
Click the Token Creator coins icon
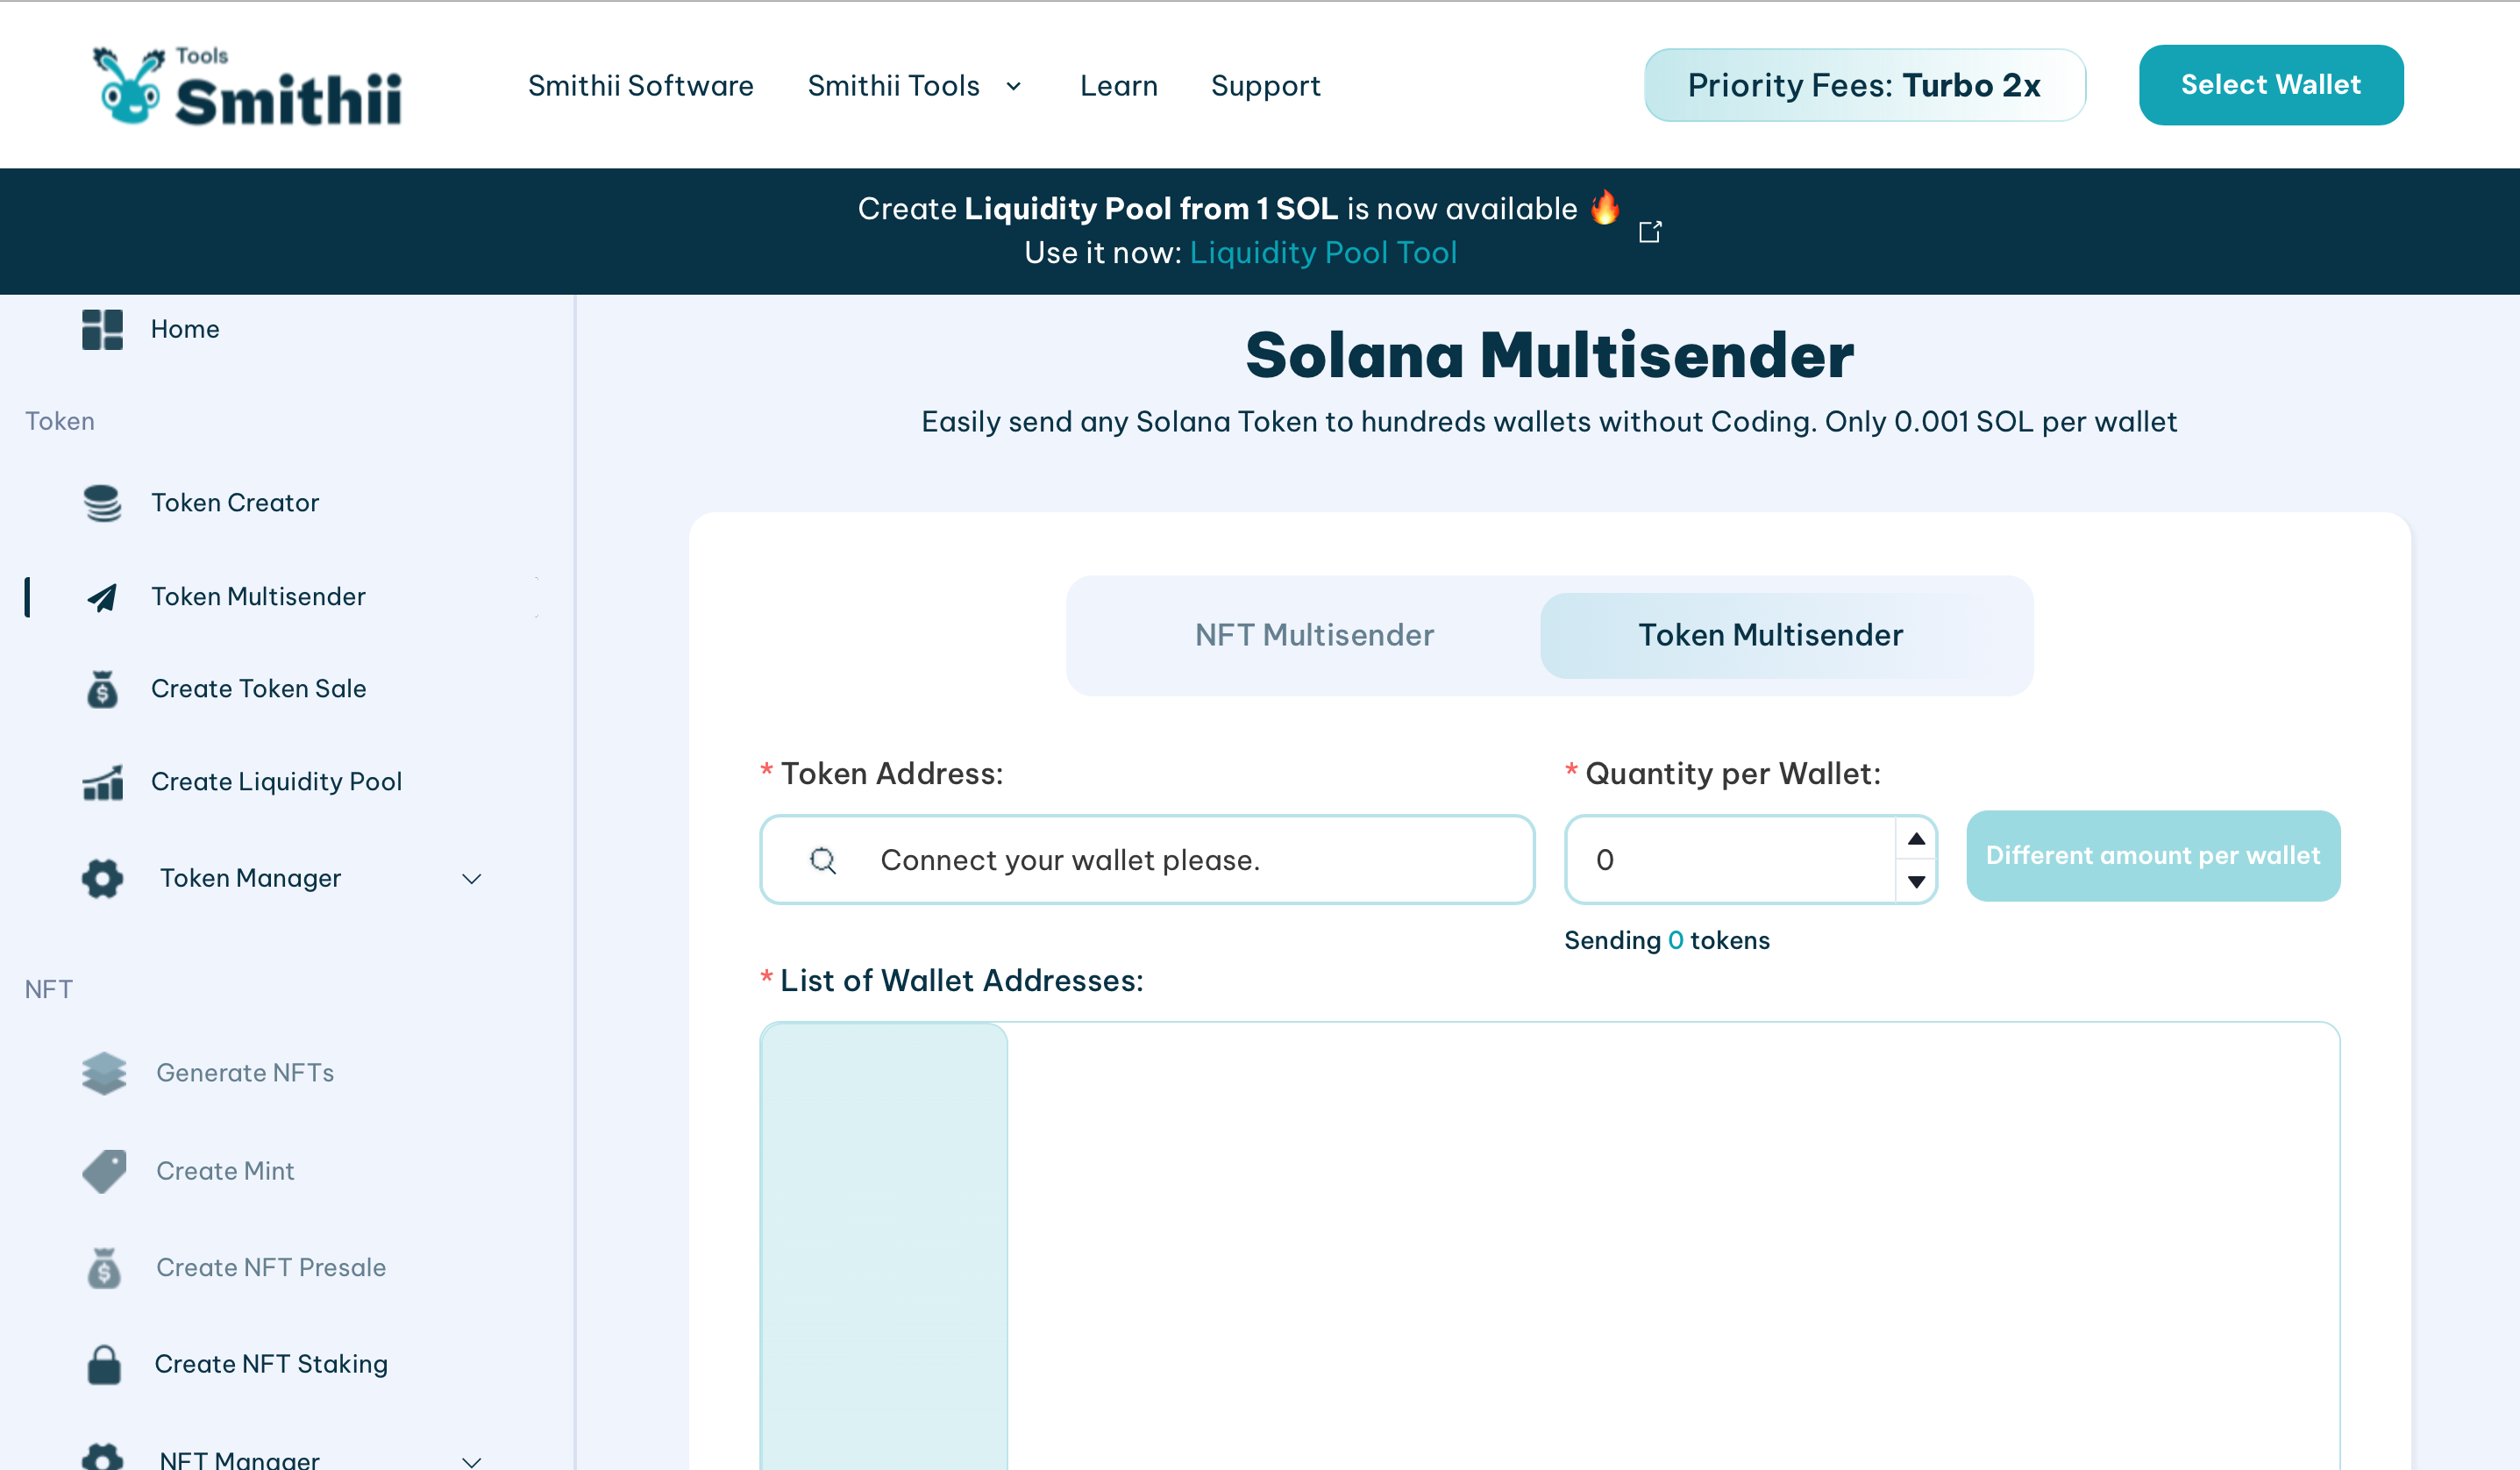click(x=102, y=503)
